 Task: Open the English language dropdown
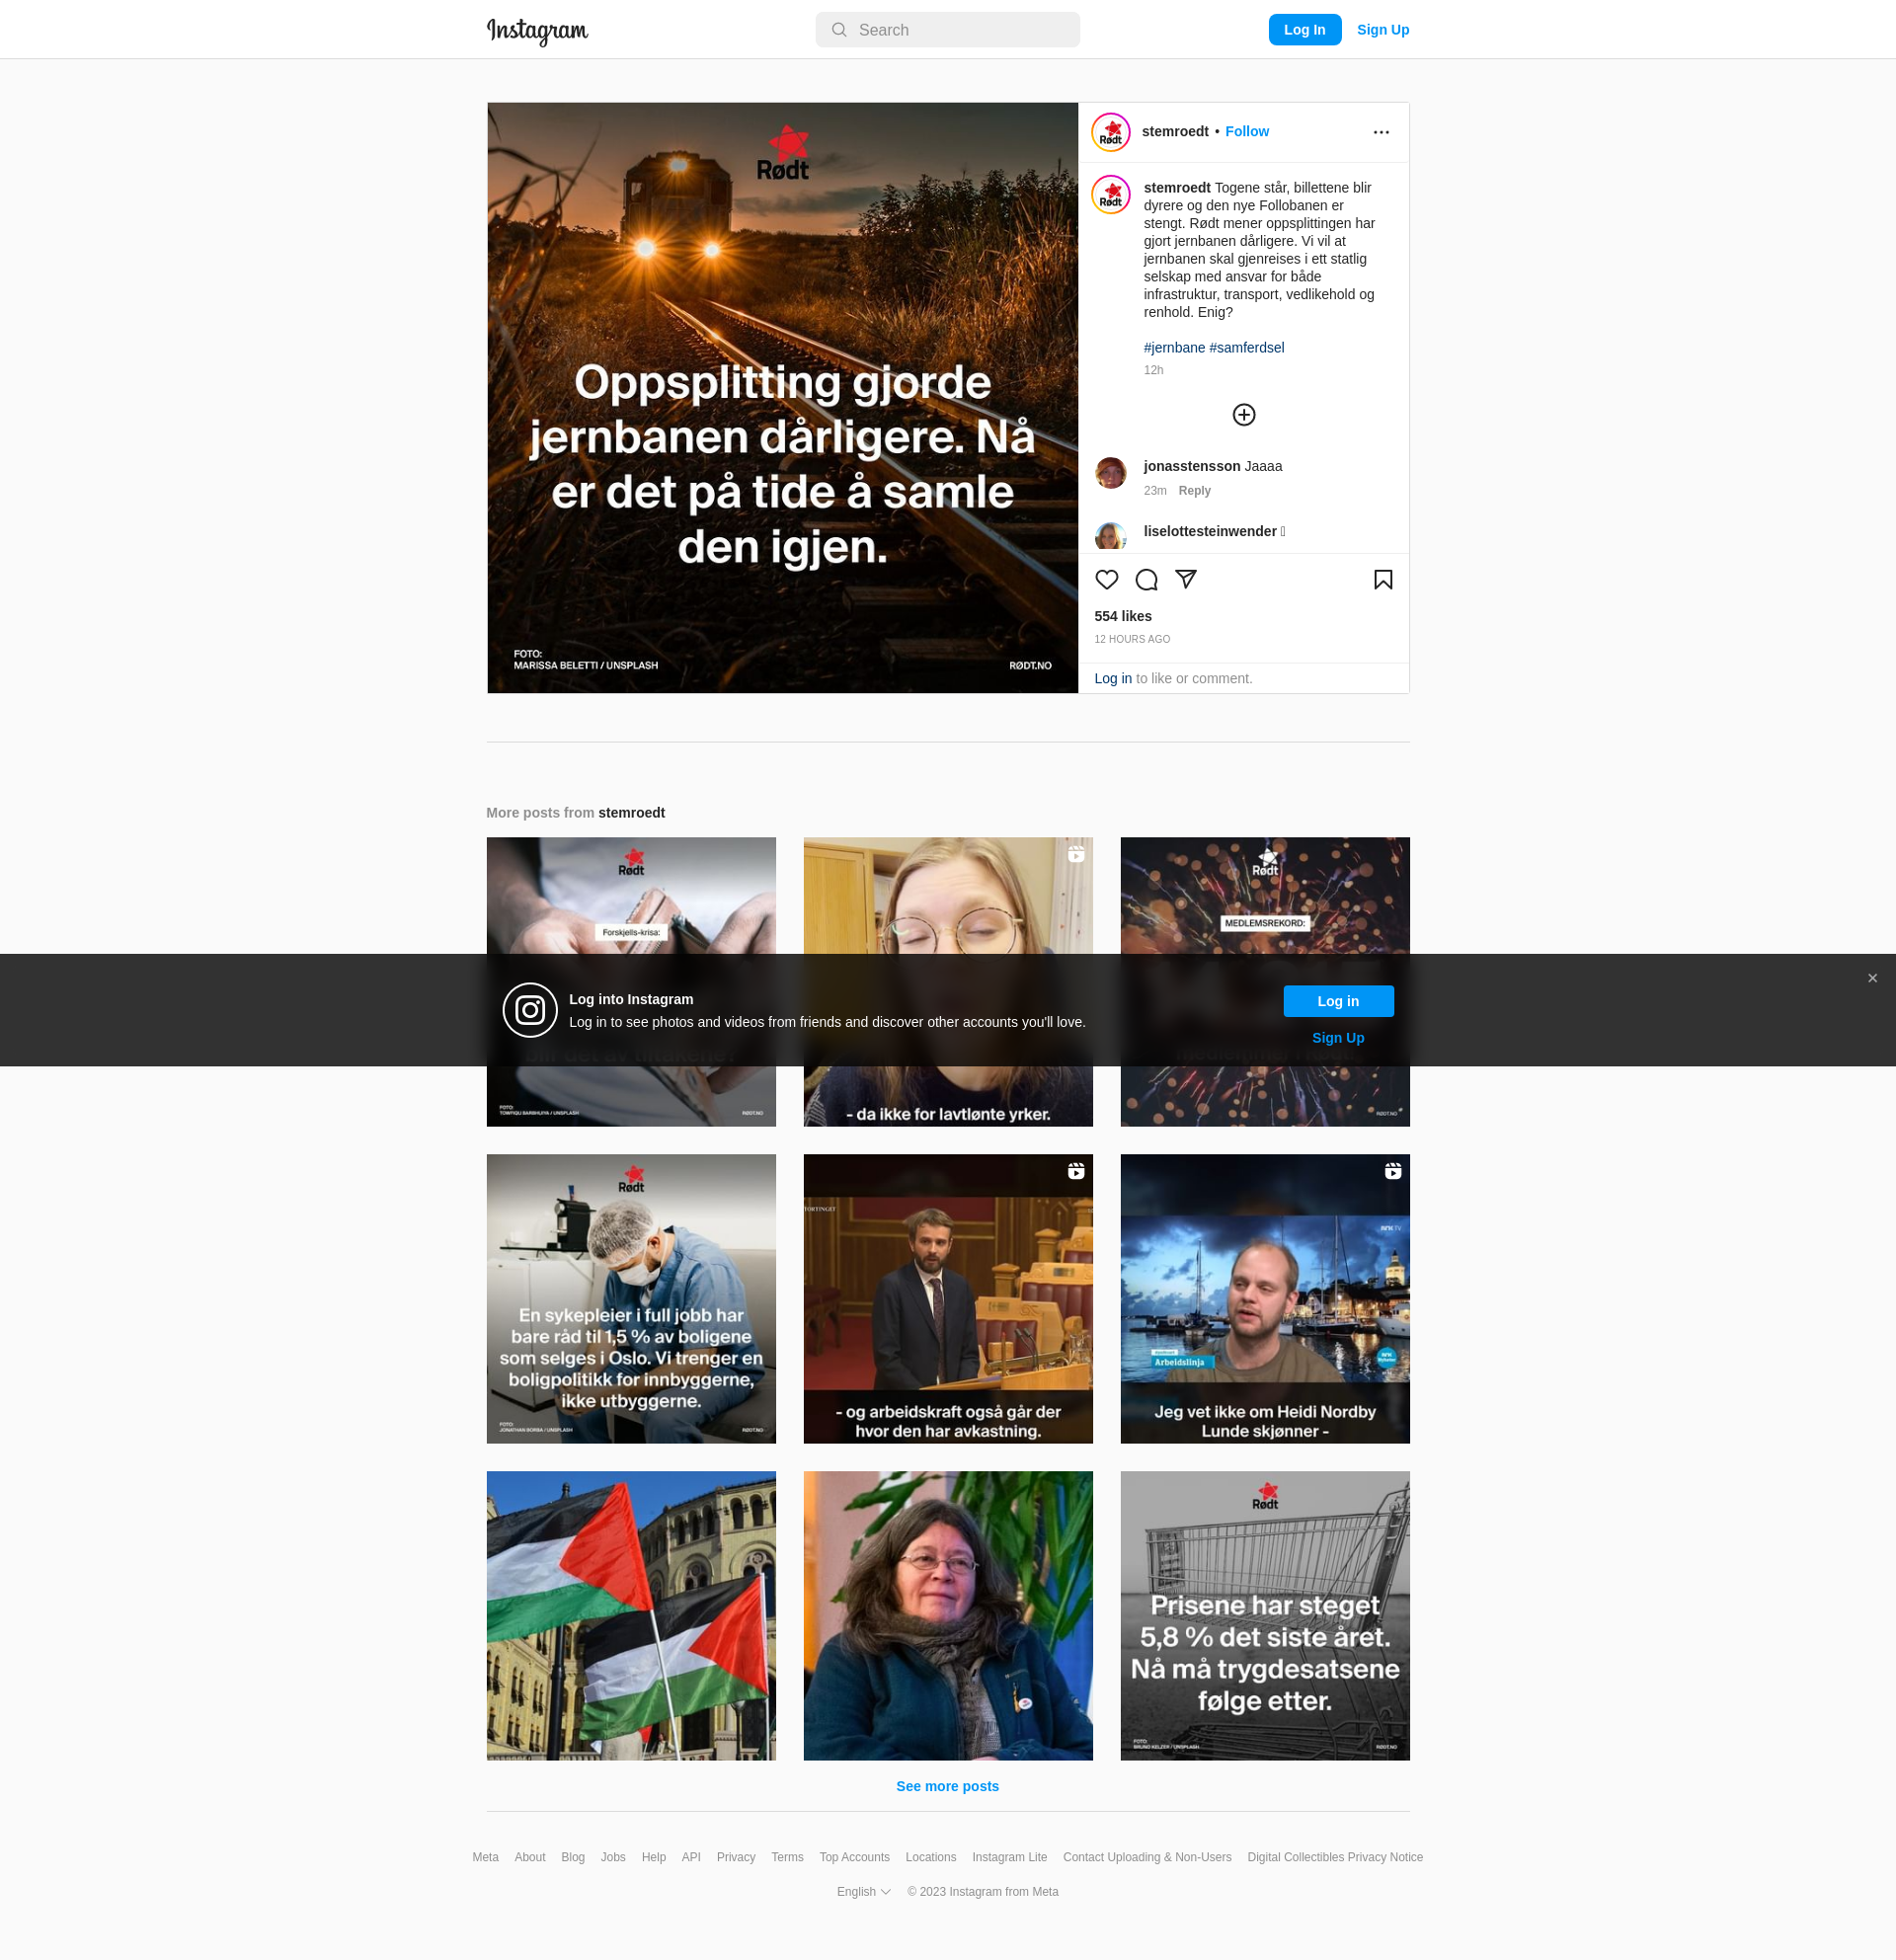pos(863,1892)
